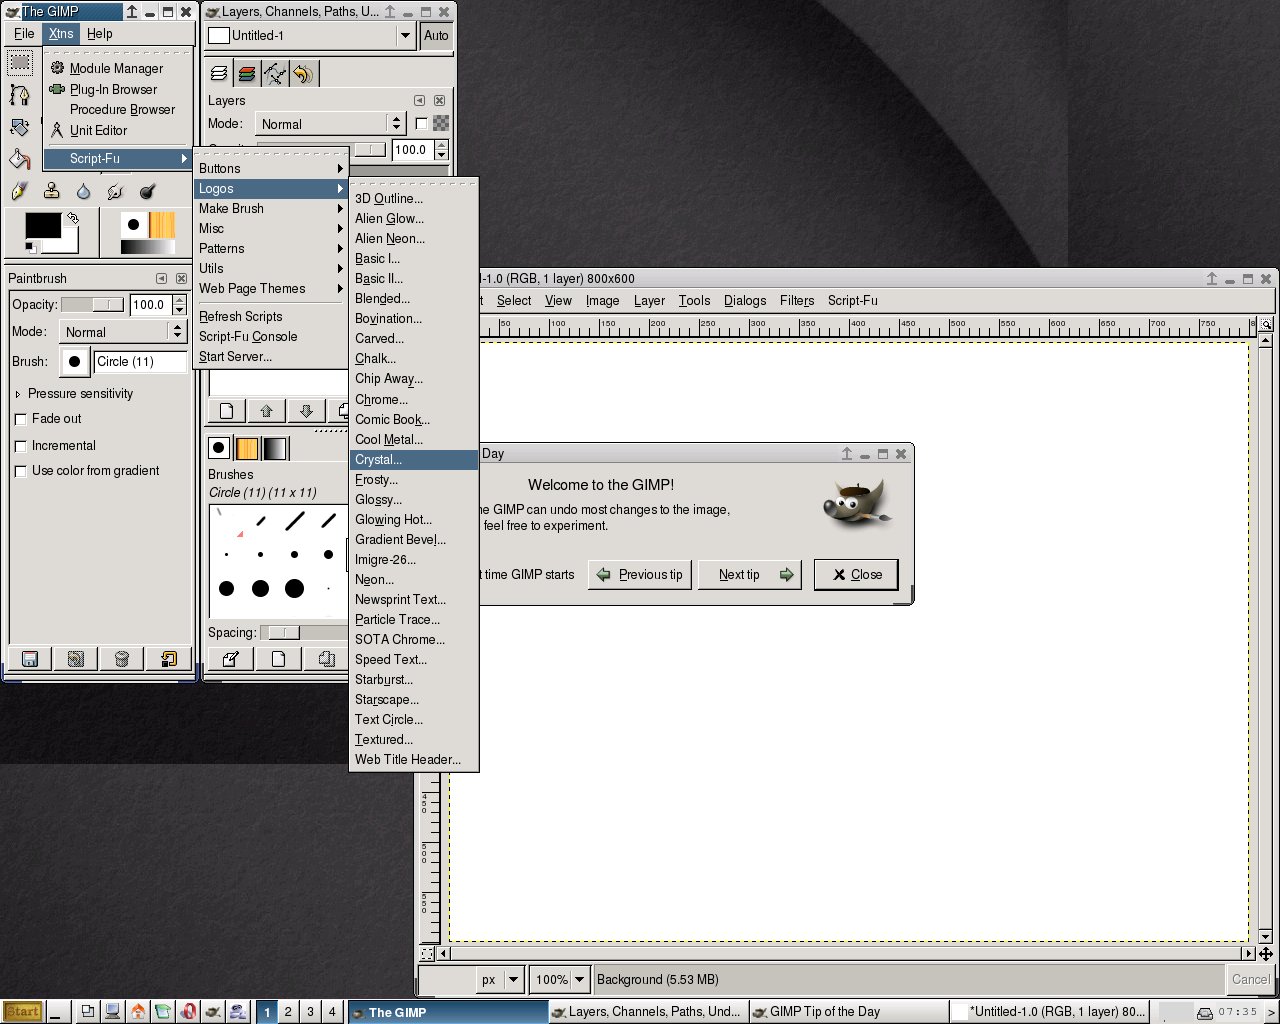Open Plug-In Browser from Xtns menu
This screenshot has height=1024, width=1280.
118,89
